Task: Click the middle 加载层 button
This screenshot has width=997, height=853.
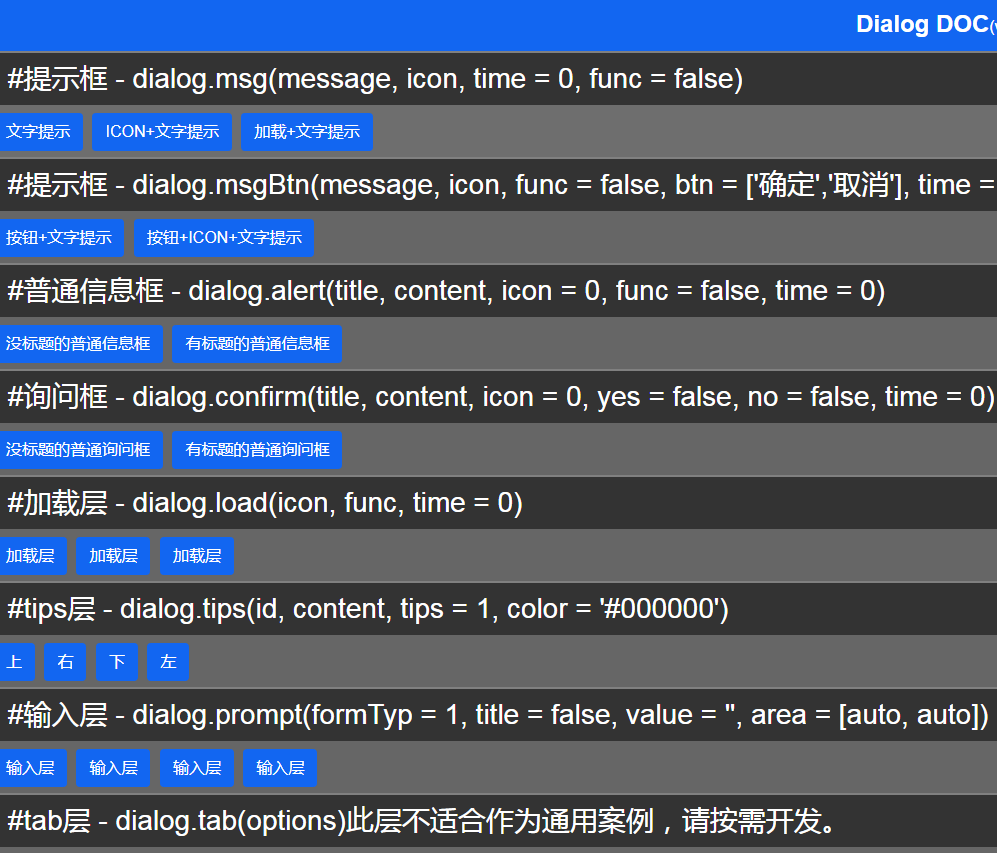Action: pos(112,556)
